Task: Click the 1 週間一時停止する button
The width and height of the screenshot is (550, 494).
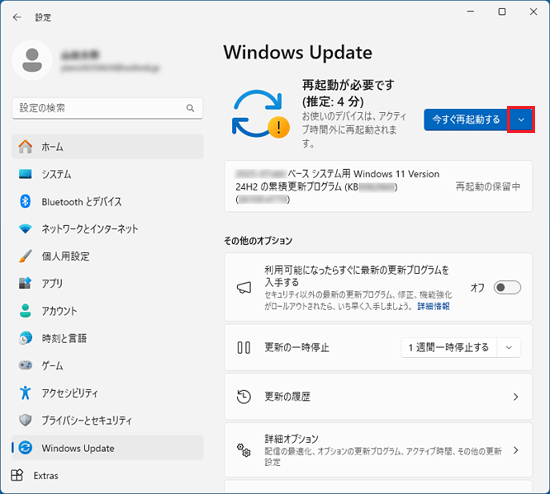Action: pos(449,347)
